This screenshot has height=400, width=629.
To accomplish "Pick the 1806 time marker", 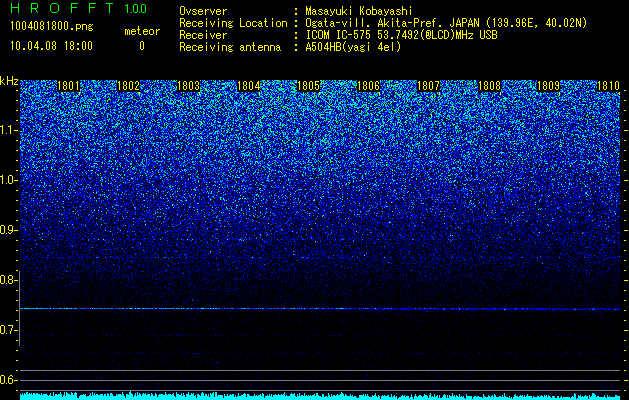I will (x=368, y=86).
